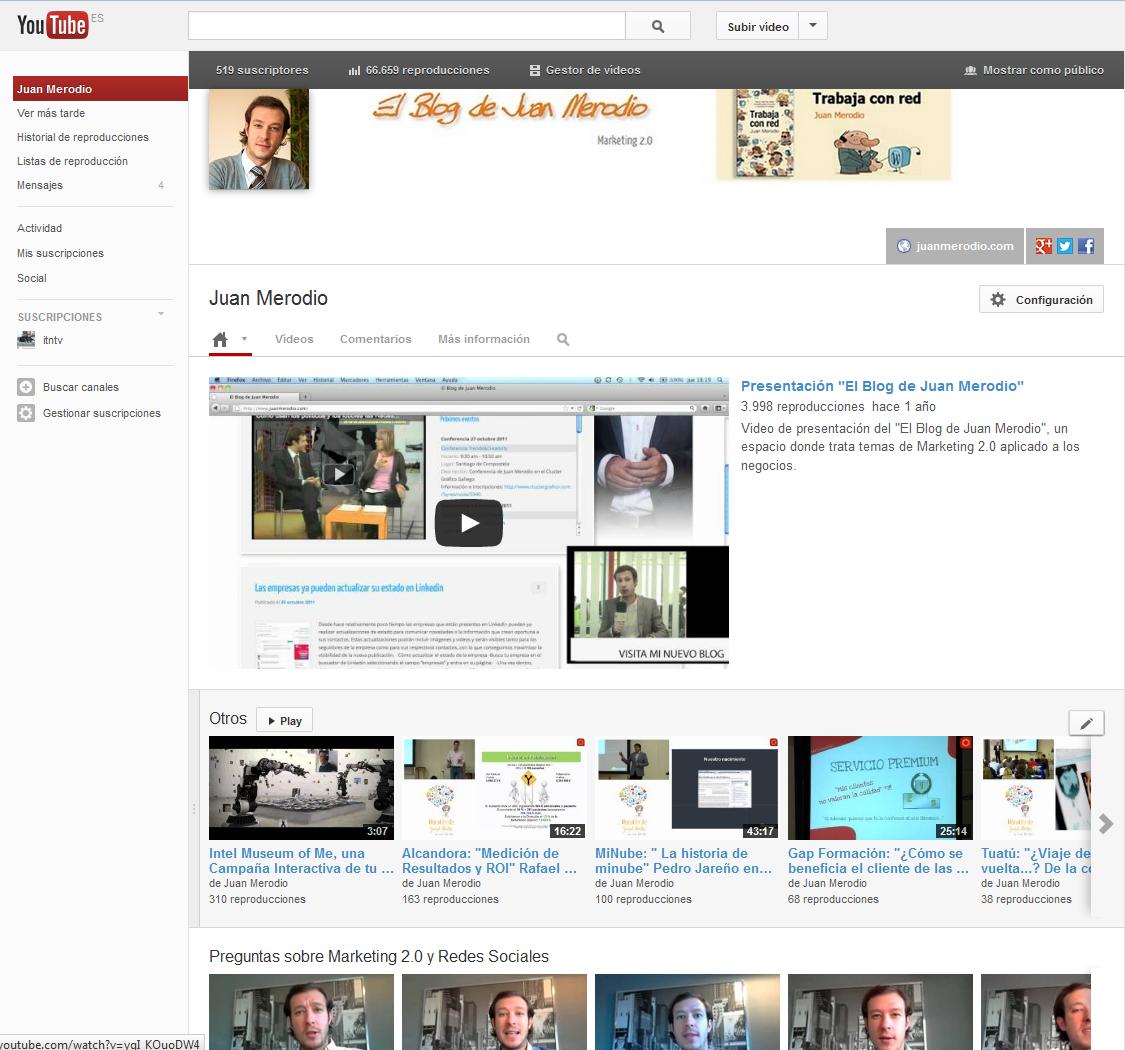The image size is (1125, 1050).
Task: Click the YouTube logo
Action: [52, 25]
